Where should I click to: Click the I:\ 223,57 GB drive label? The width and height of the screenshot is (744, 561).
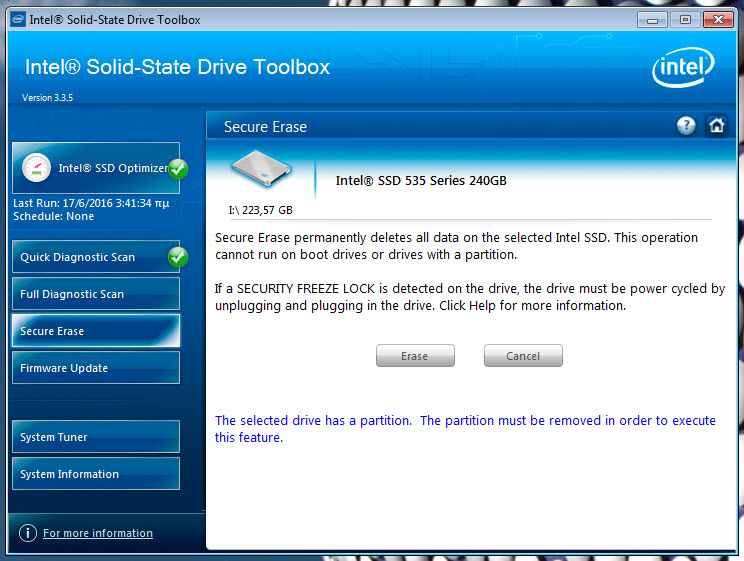(260, 210)
